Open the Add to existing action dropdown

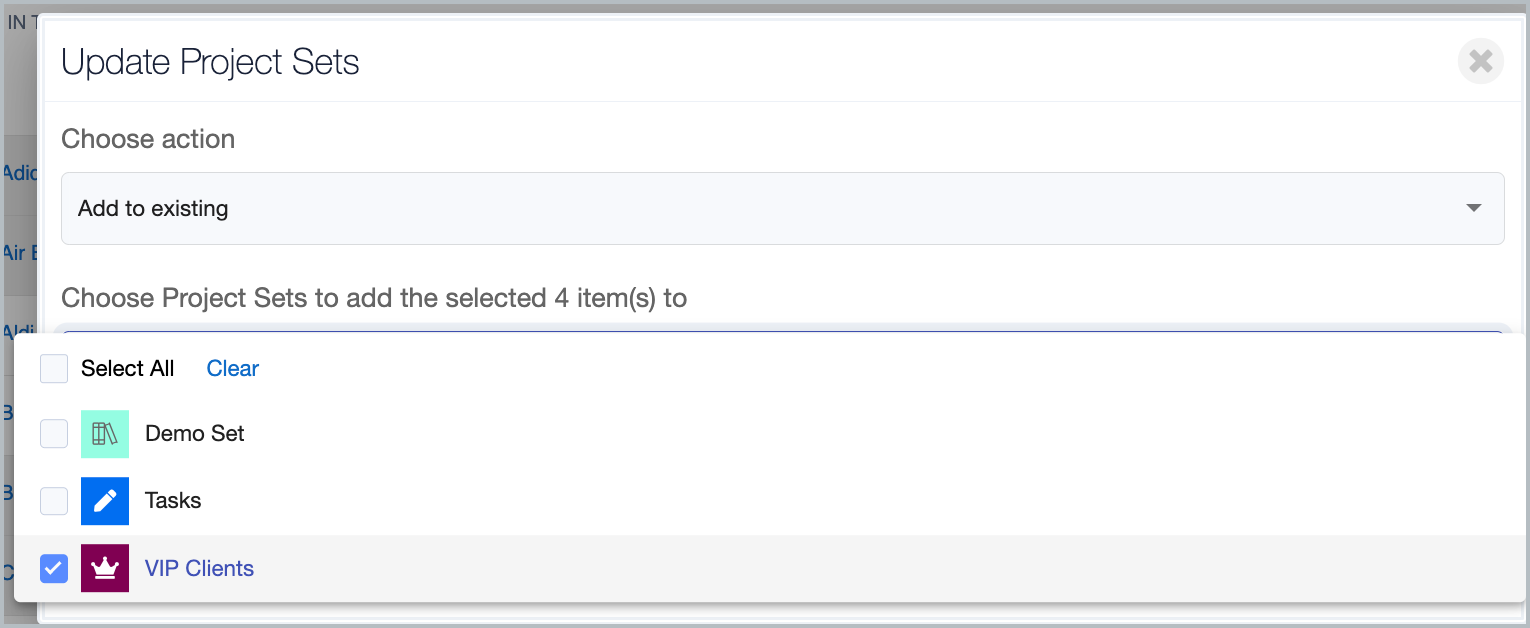coord(783,208)
